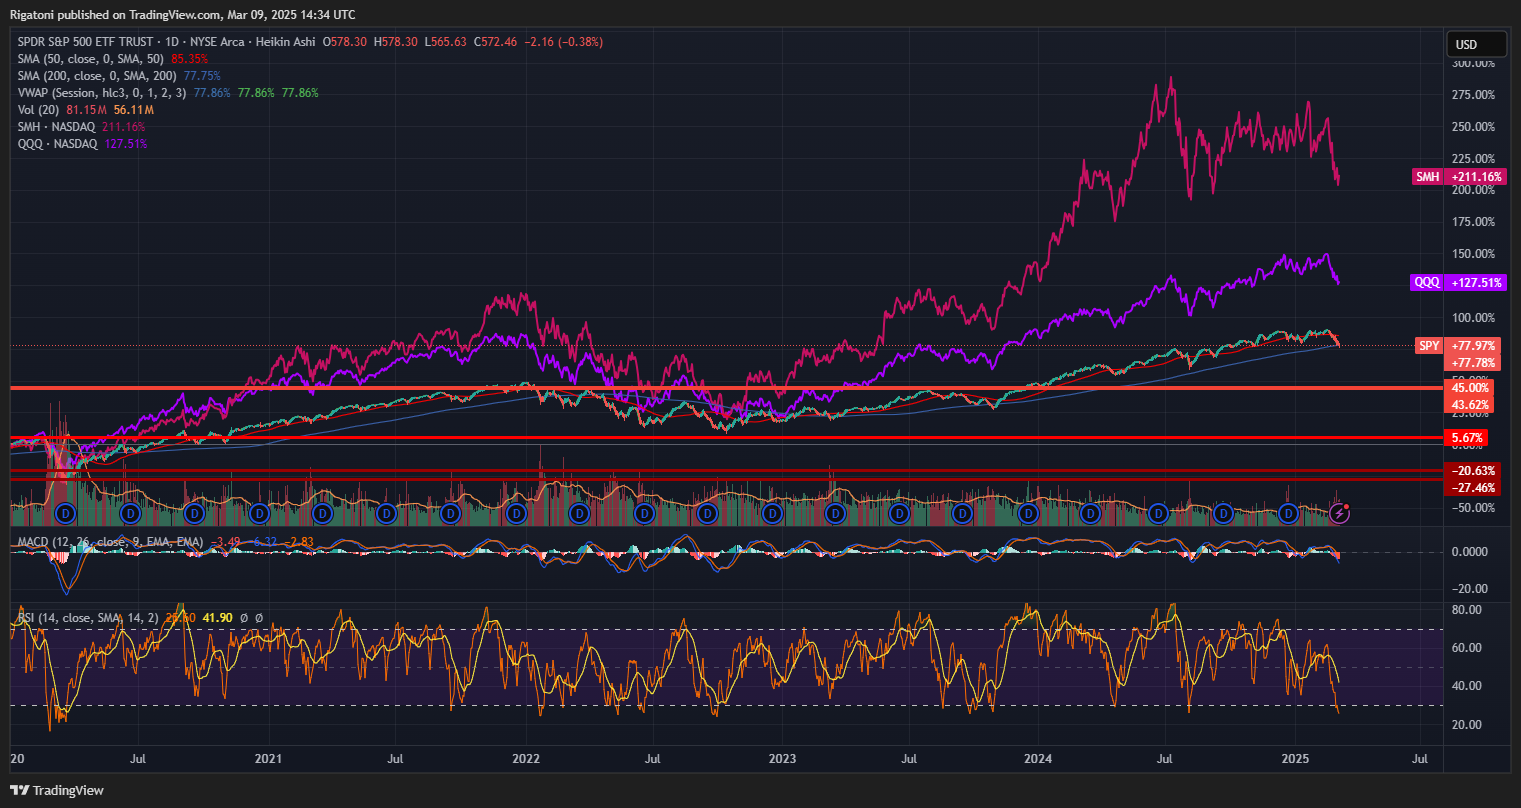1521x808 pixels.
Task: Click the 20.00 RSI axis label
Action: 1465,725
